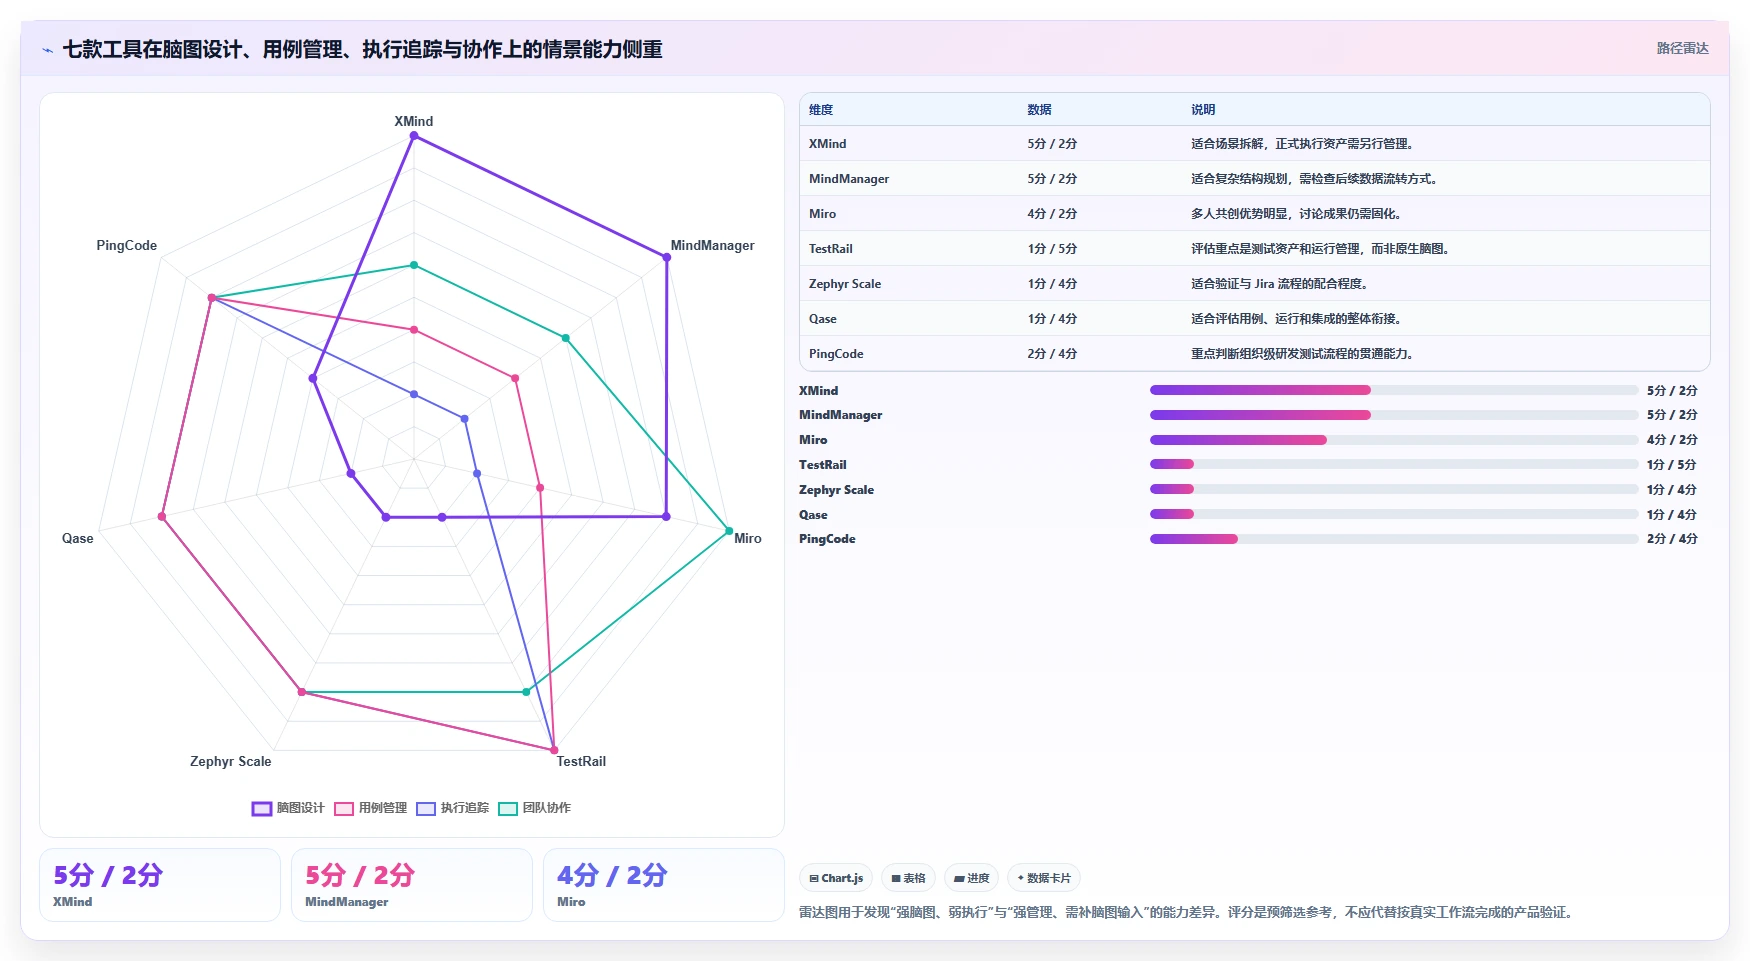Viewport: 1750px width, 961px height.
Task: Click the 路径雷达 label in header
Action: click(x=1682, y=48)
